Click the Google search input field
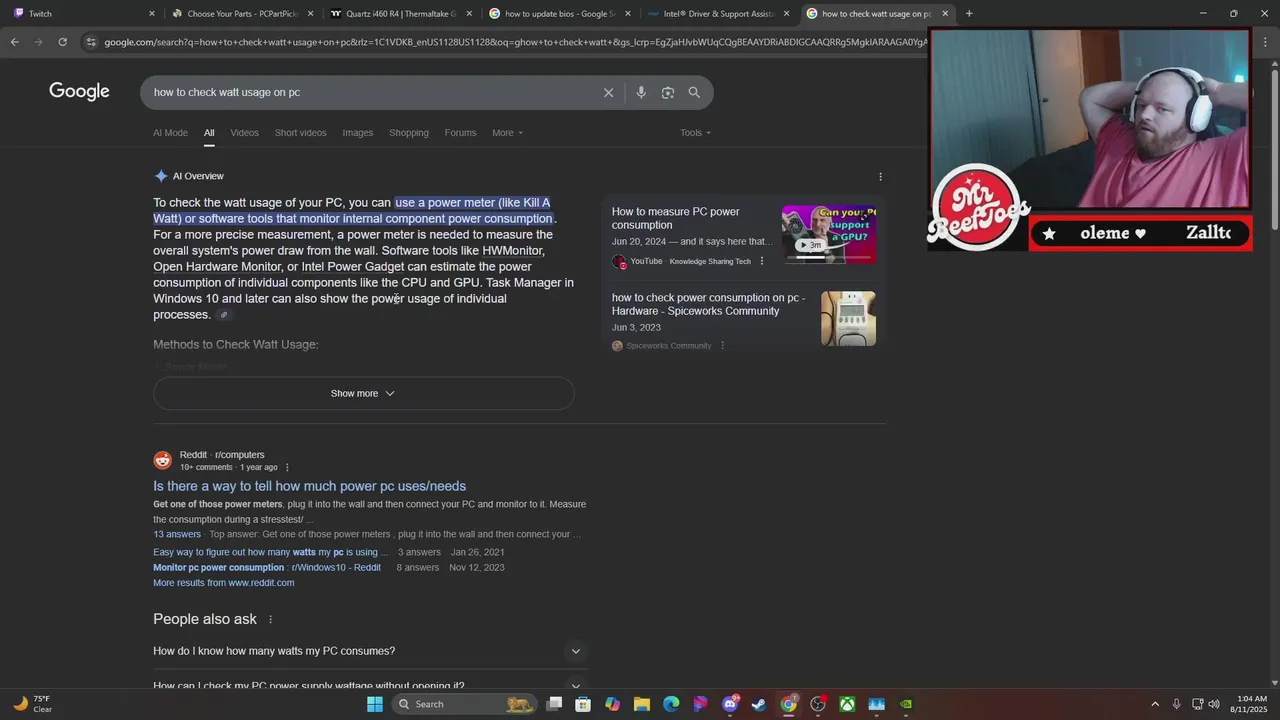 point(370,92)
